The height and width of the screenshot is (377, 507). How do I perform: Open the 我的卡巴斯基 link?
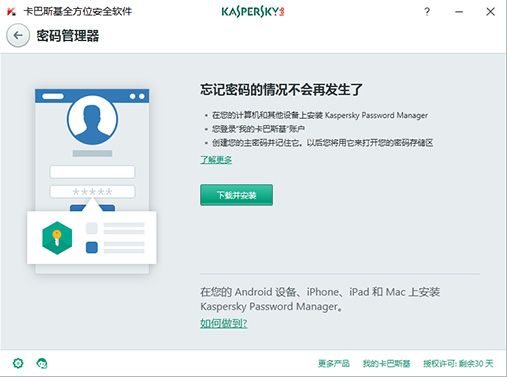coord(386,363)
